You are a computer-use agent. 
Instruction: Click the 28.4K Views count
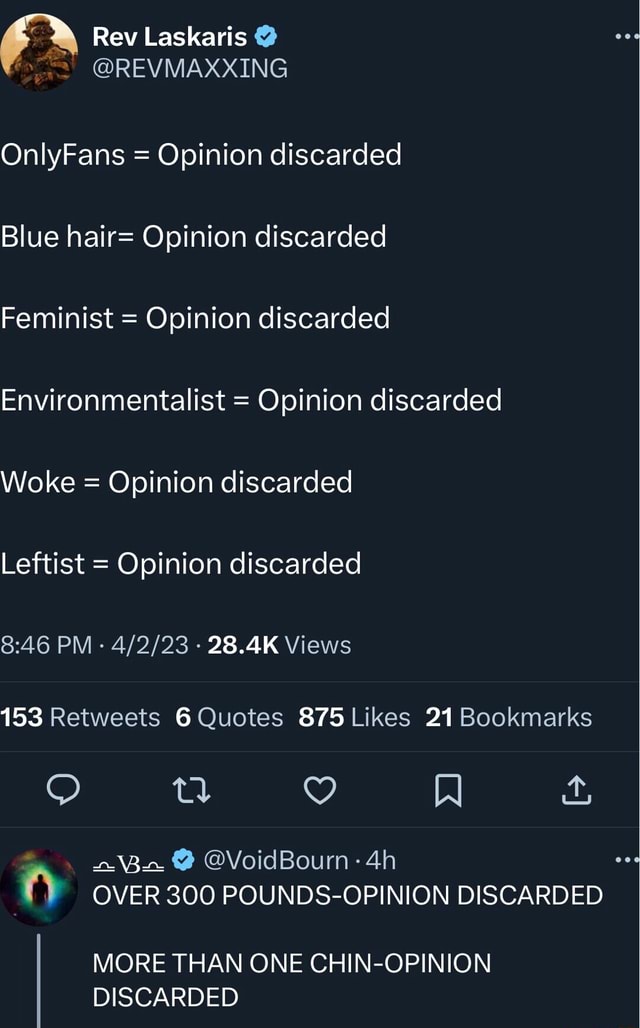(x=279, y=645)
